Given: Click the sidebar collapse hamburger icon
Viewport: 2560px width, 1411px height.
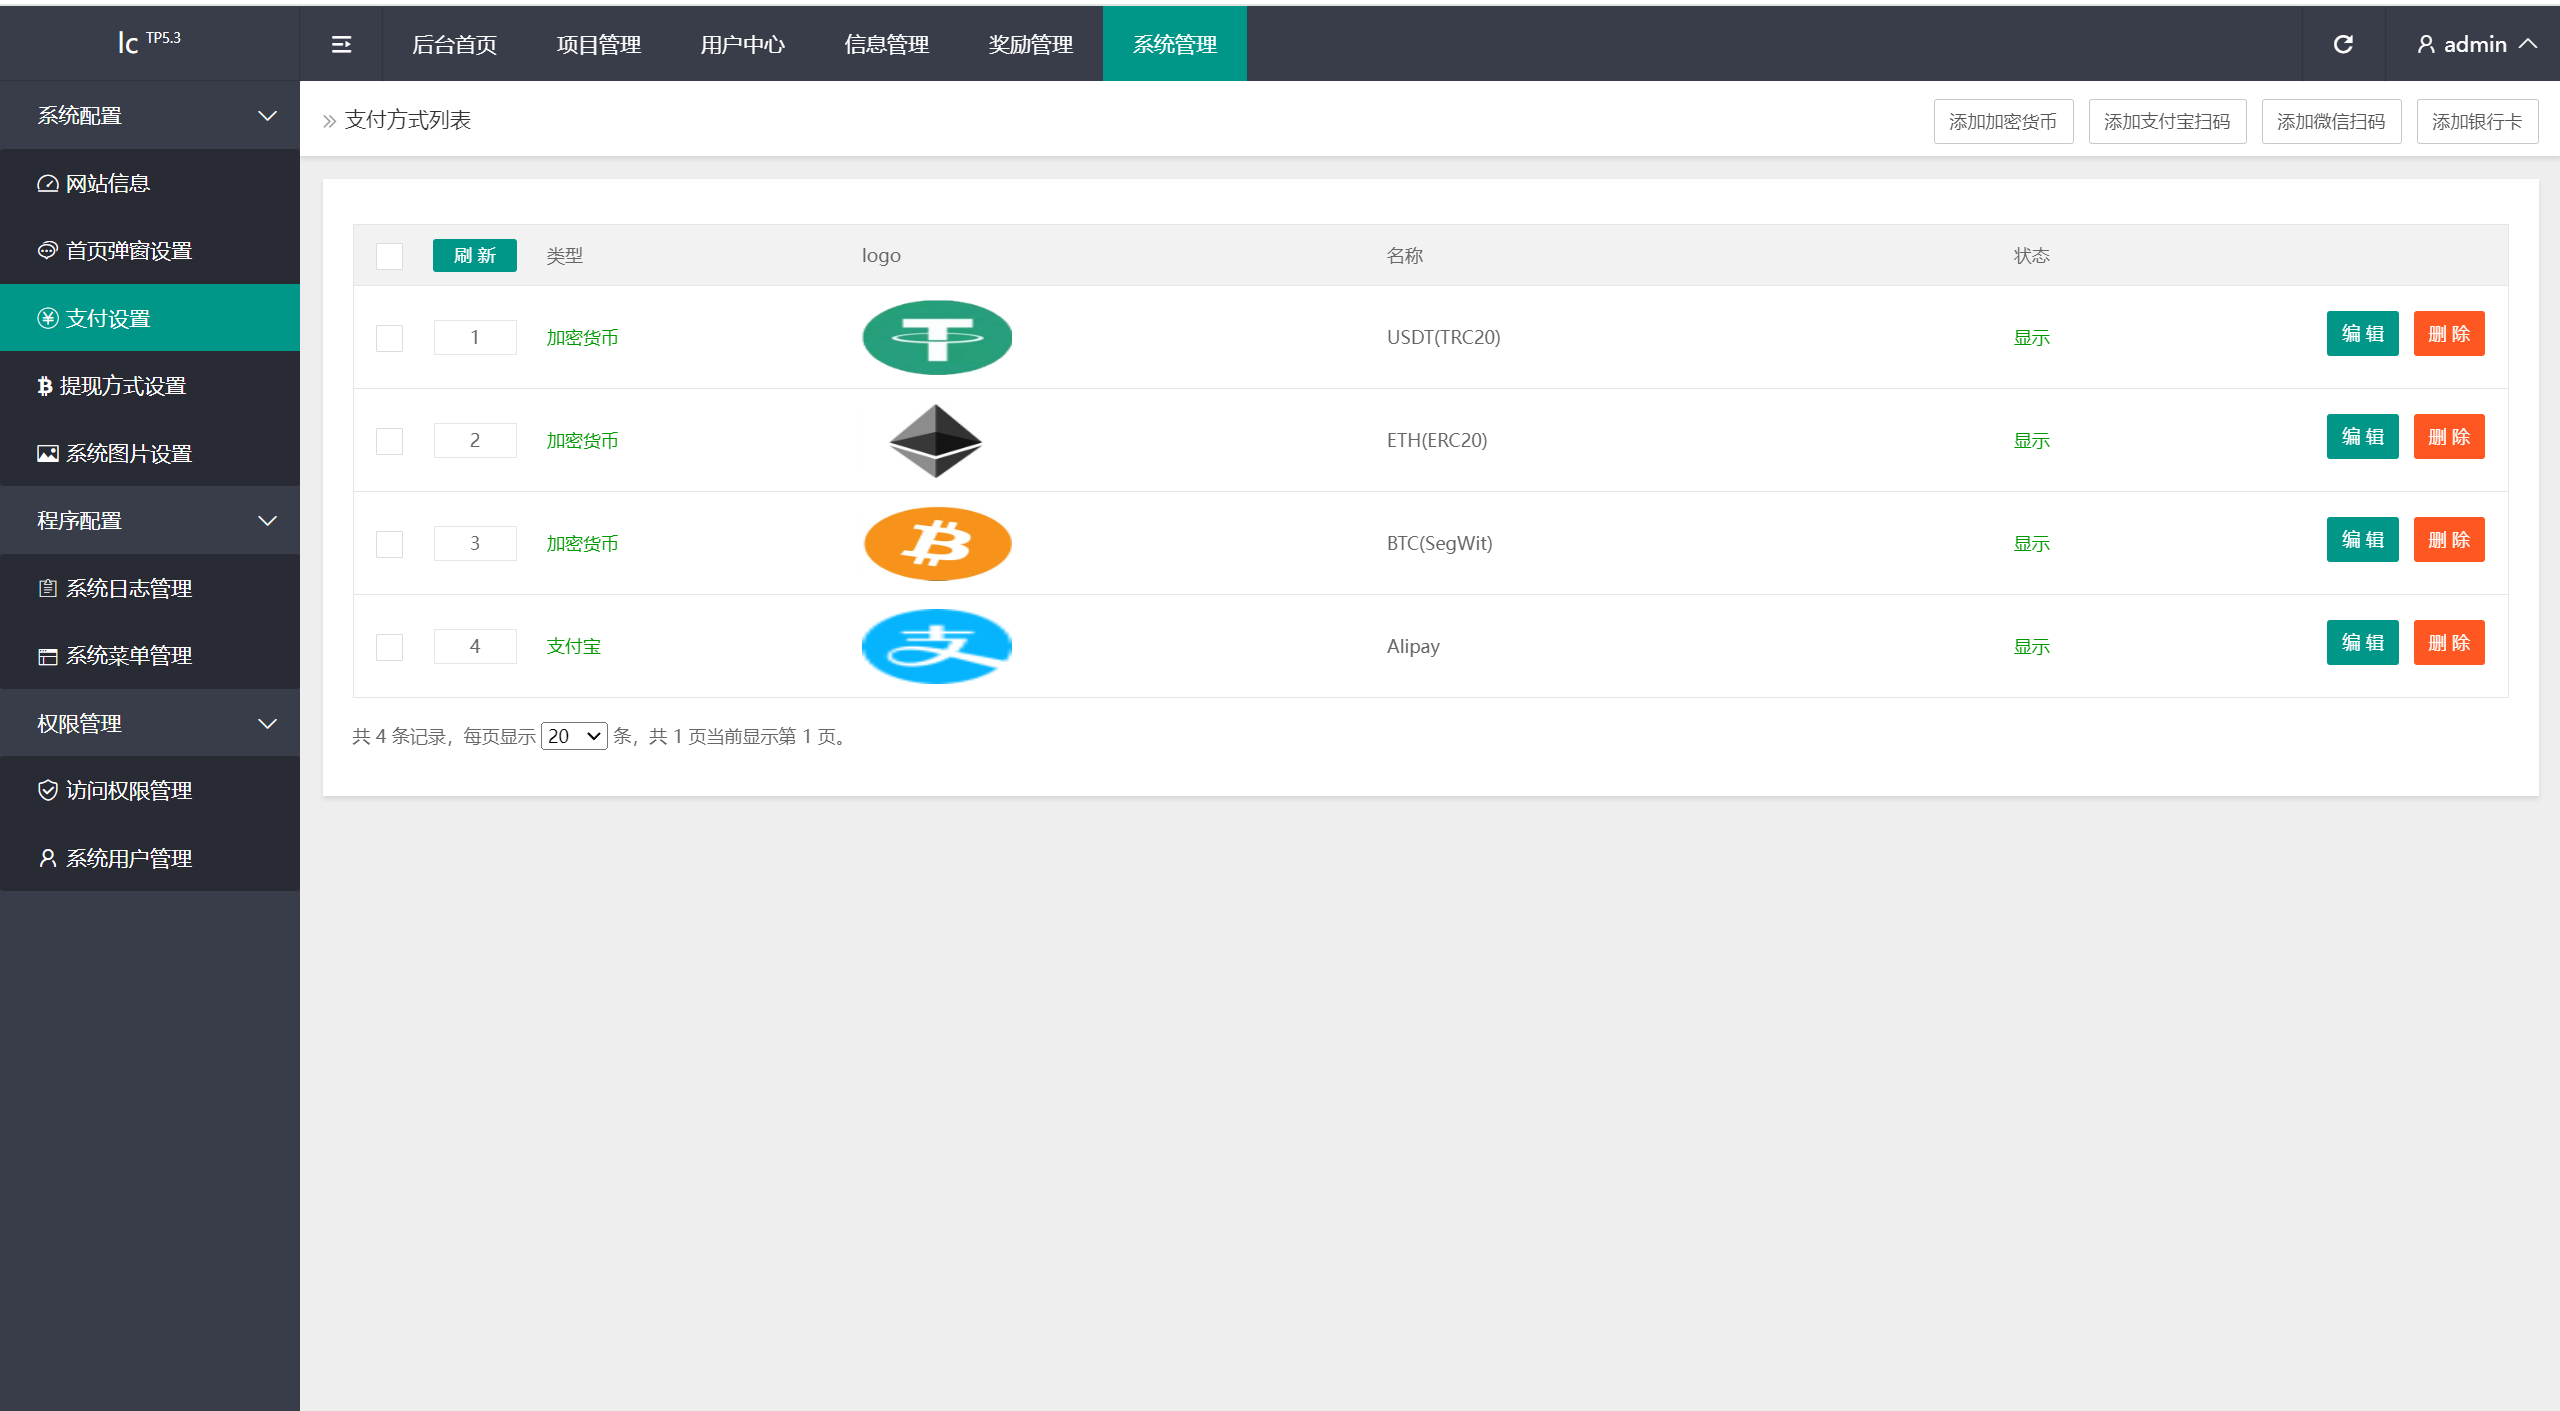Looking at the screenshot, I should pos(342,43).
